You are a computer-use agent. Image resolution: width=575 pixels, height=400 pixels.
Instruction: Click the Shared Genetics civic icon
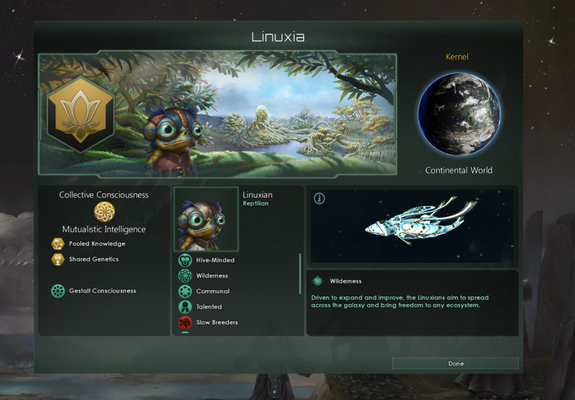(58, 259)
